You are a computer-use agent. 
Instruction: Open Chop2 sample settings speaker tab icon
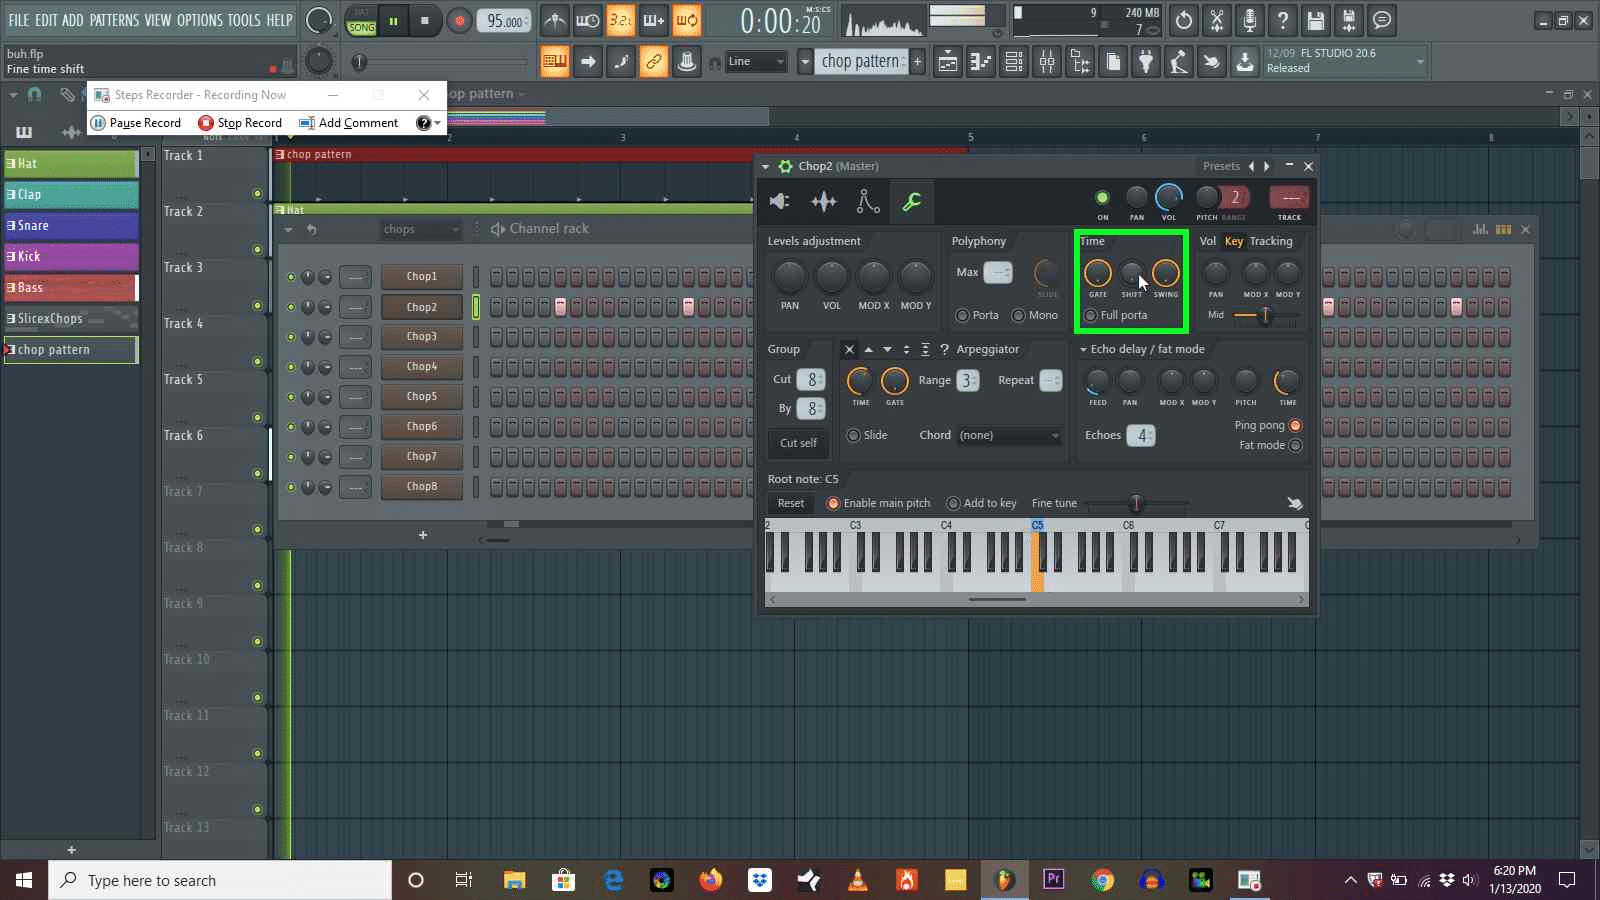click(x=780, y=201)
